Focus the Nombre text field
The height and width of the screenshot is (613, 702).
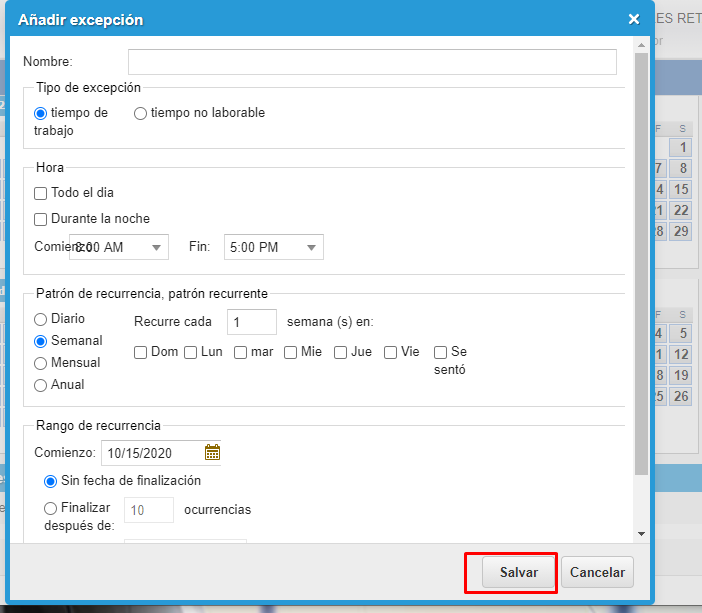pyautogui.click(x=372, y=62)
